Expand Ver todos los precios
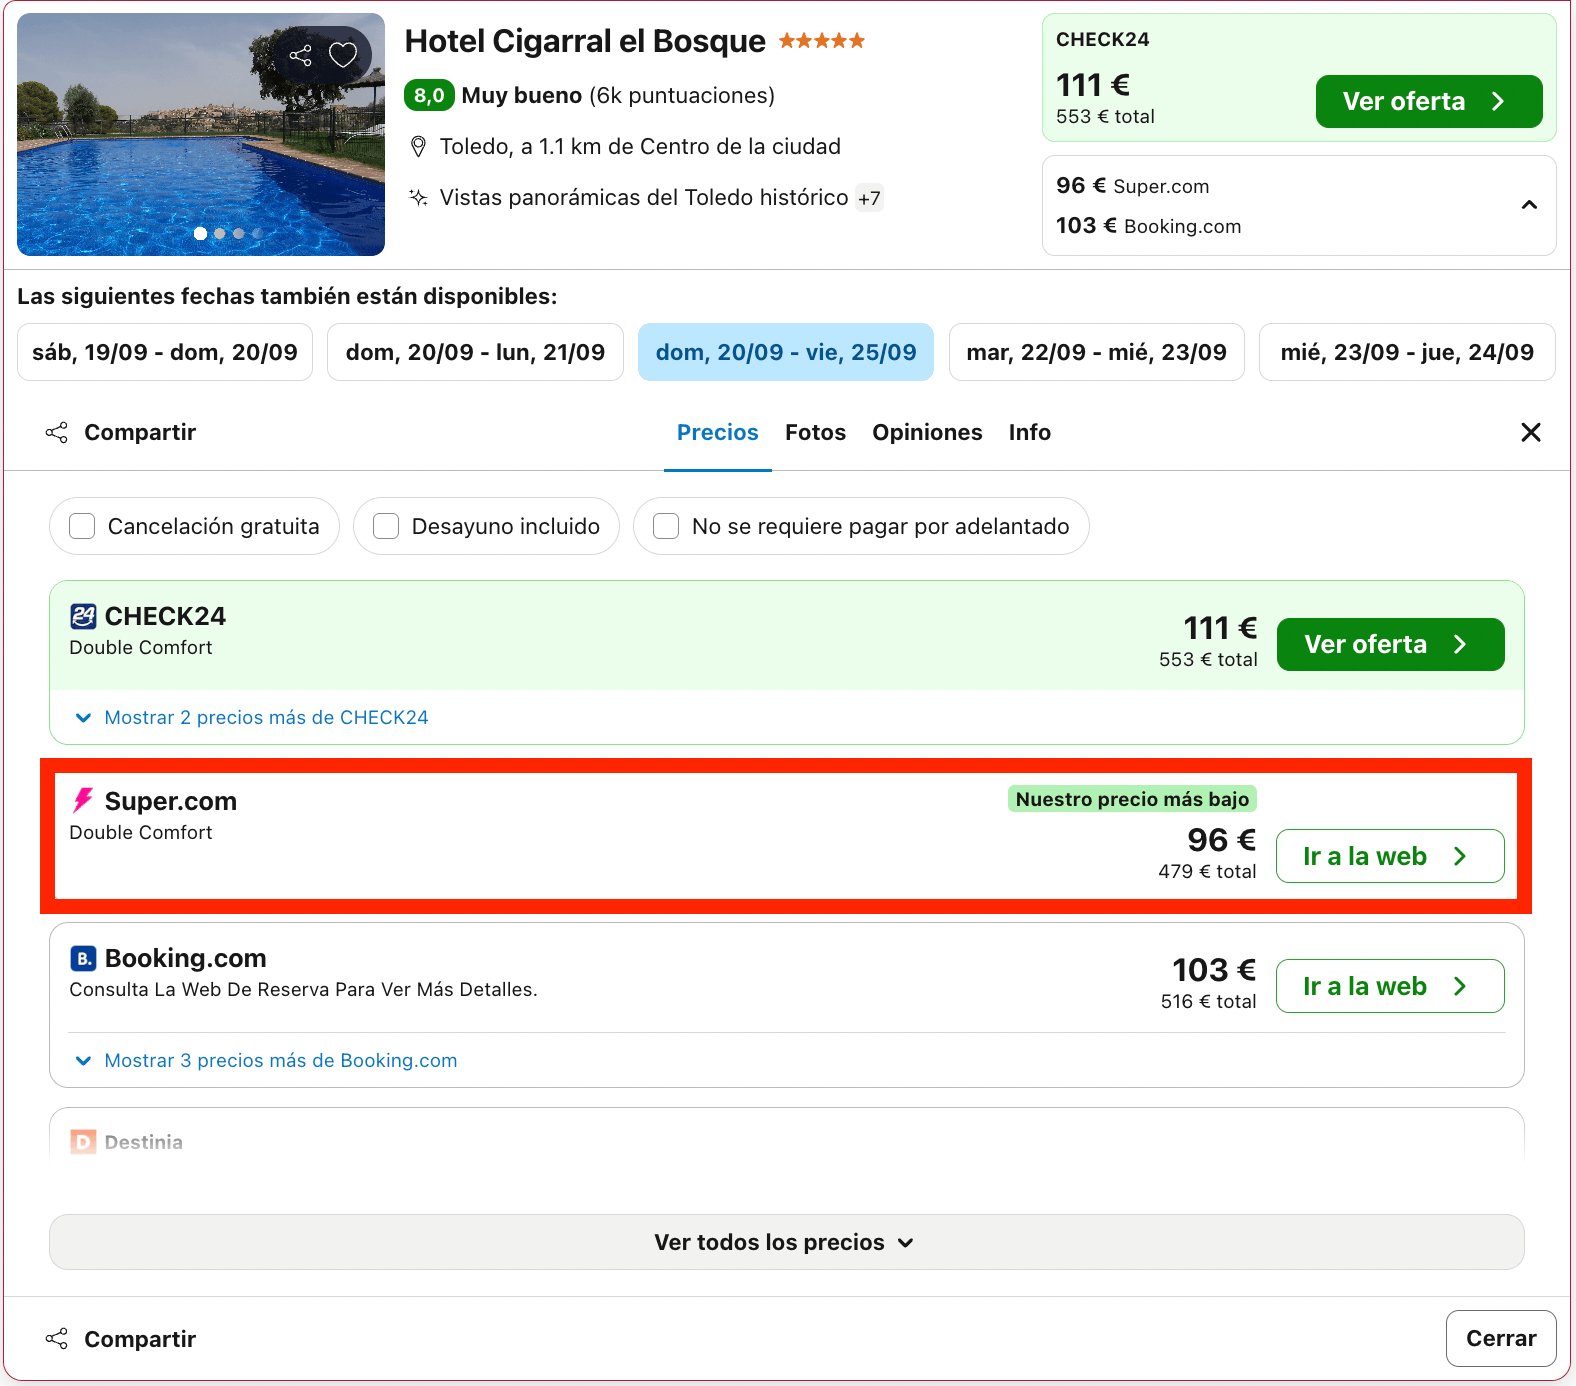1576x1386 pixels. coord(786,1242)
